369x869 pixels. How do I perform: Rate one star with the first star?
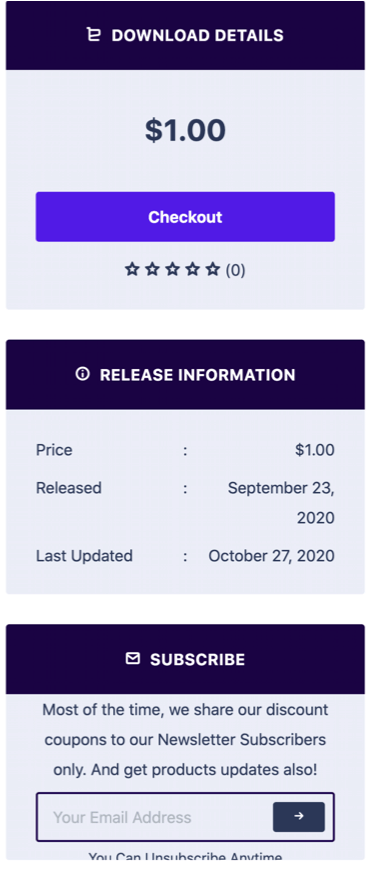click(132, 269)
